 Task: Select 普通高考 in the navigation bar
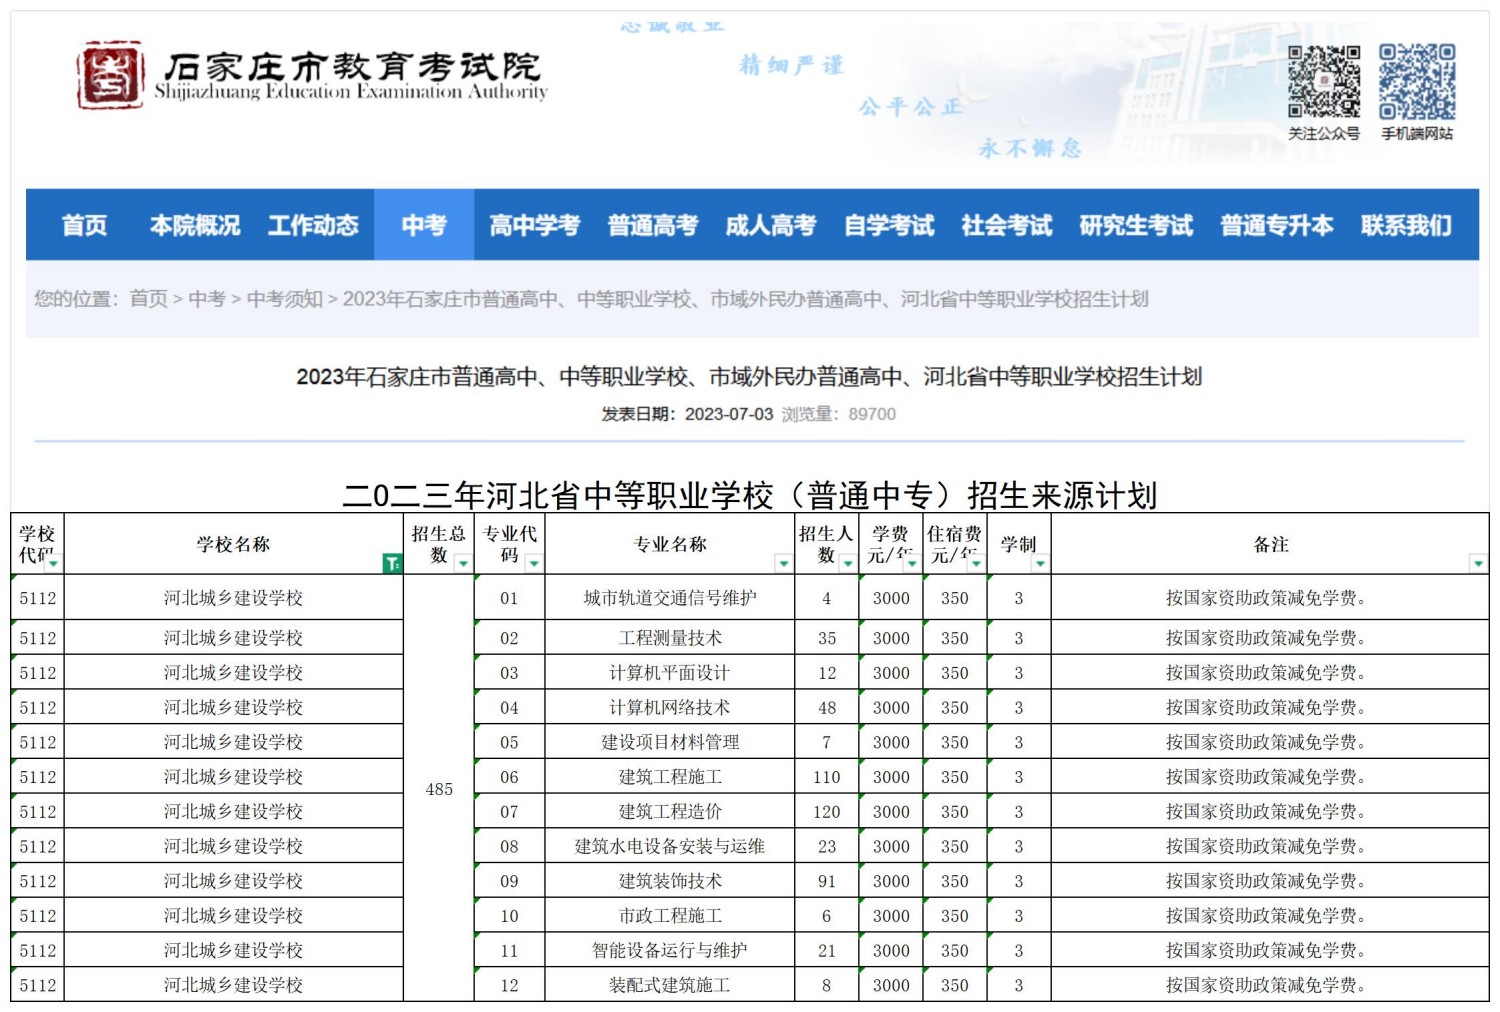pyautogui.click(x=652, y=225)
